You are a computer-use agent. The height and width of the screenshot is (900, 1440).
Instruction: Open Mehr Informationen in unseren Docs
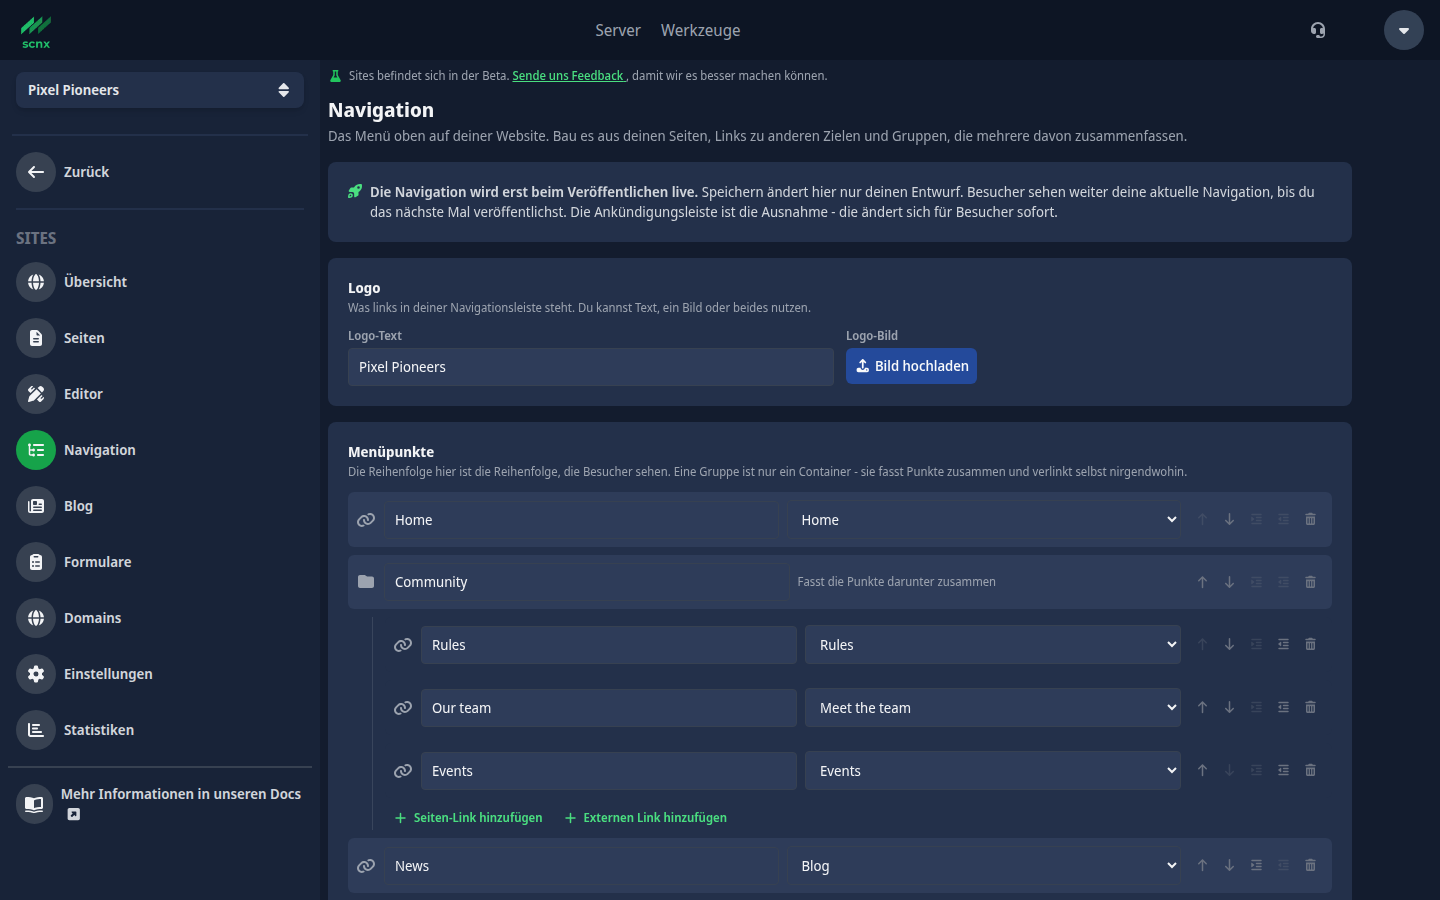[160, 803]
